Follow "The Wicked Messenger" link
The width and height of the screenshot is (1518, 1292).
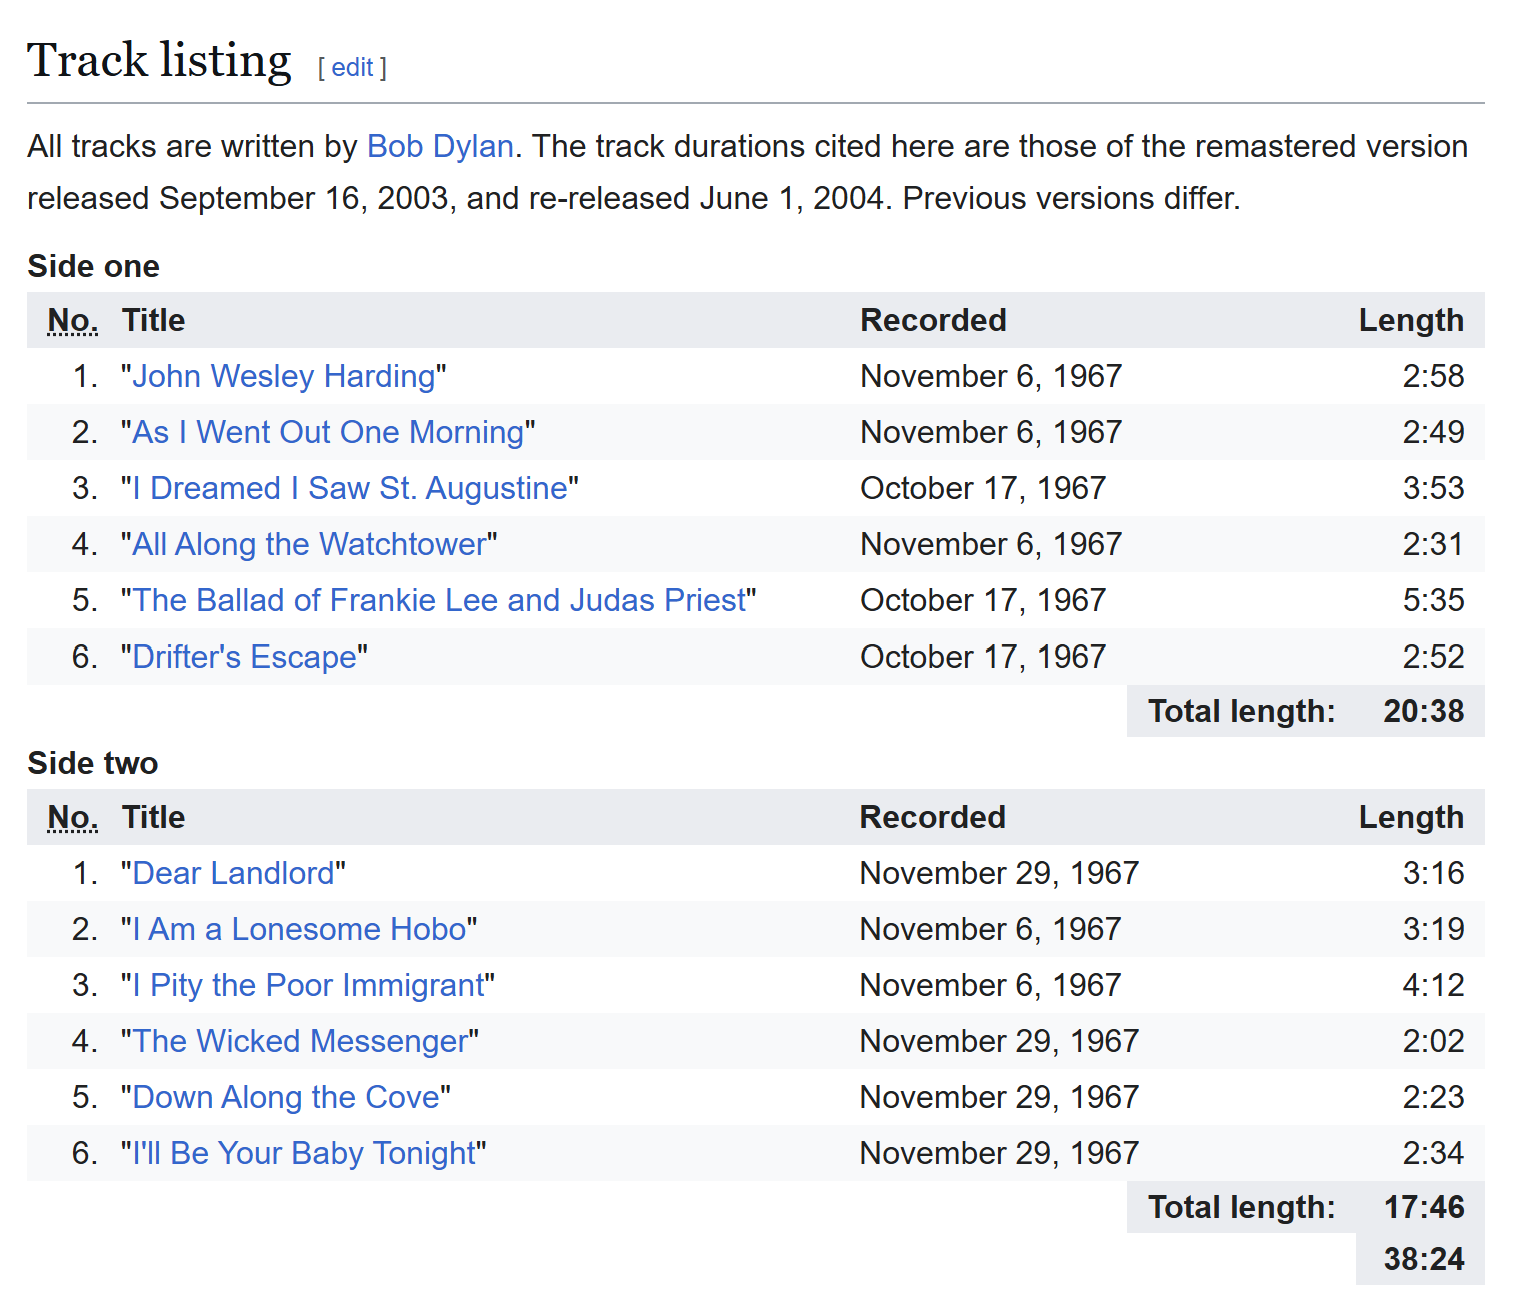pos(300,1041)
